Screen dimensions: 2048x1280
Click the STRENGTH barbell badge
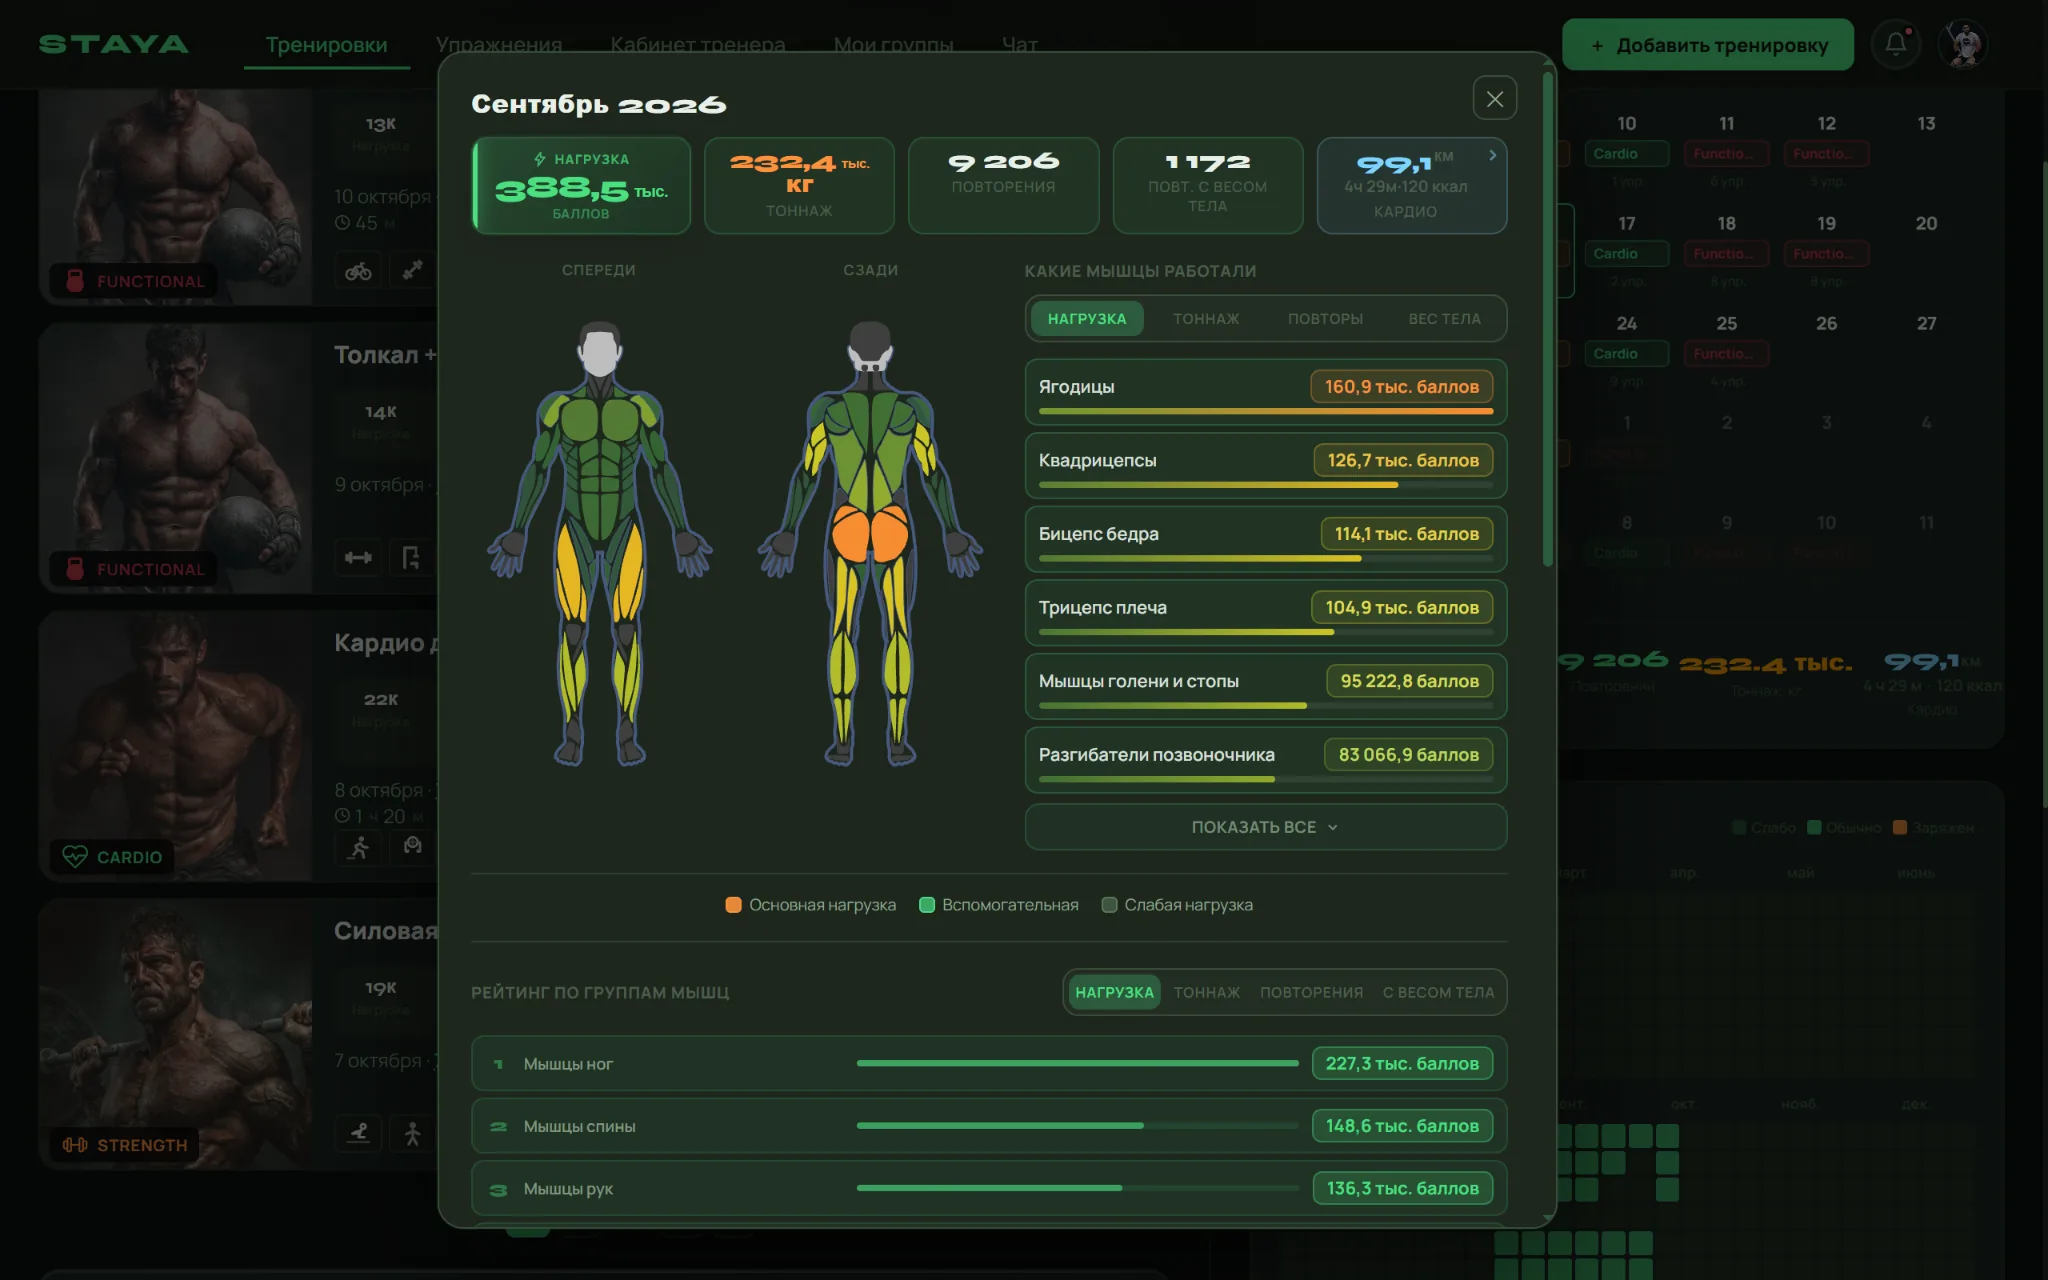[125, 1145]
